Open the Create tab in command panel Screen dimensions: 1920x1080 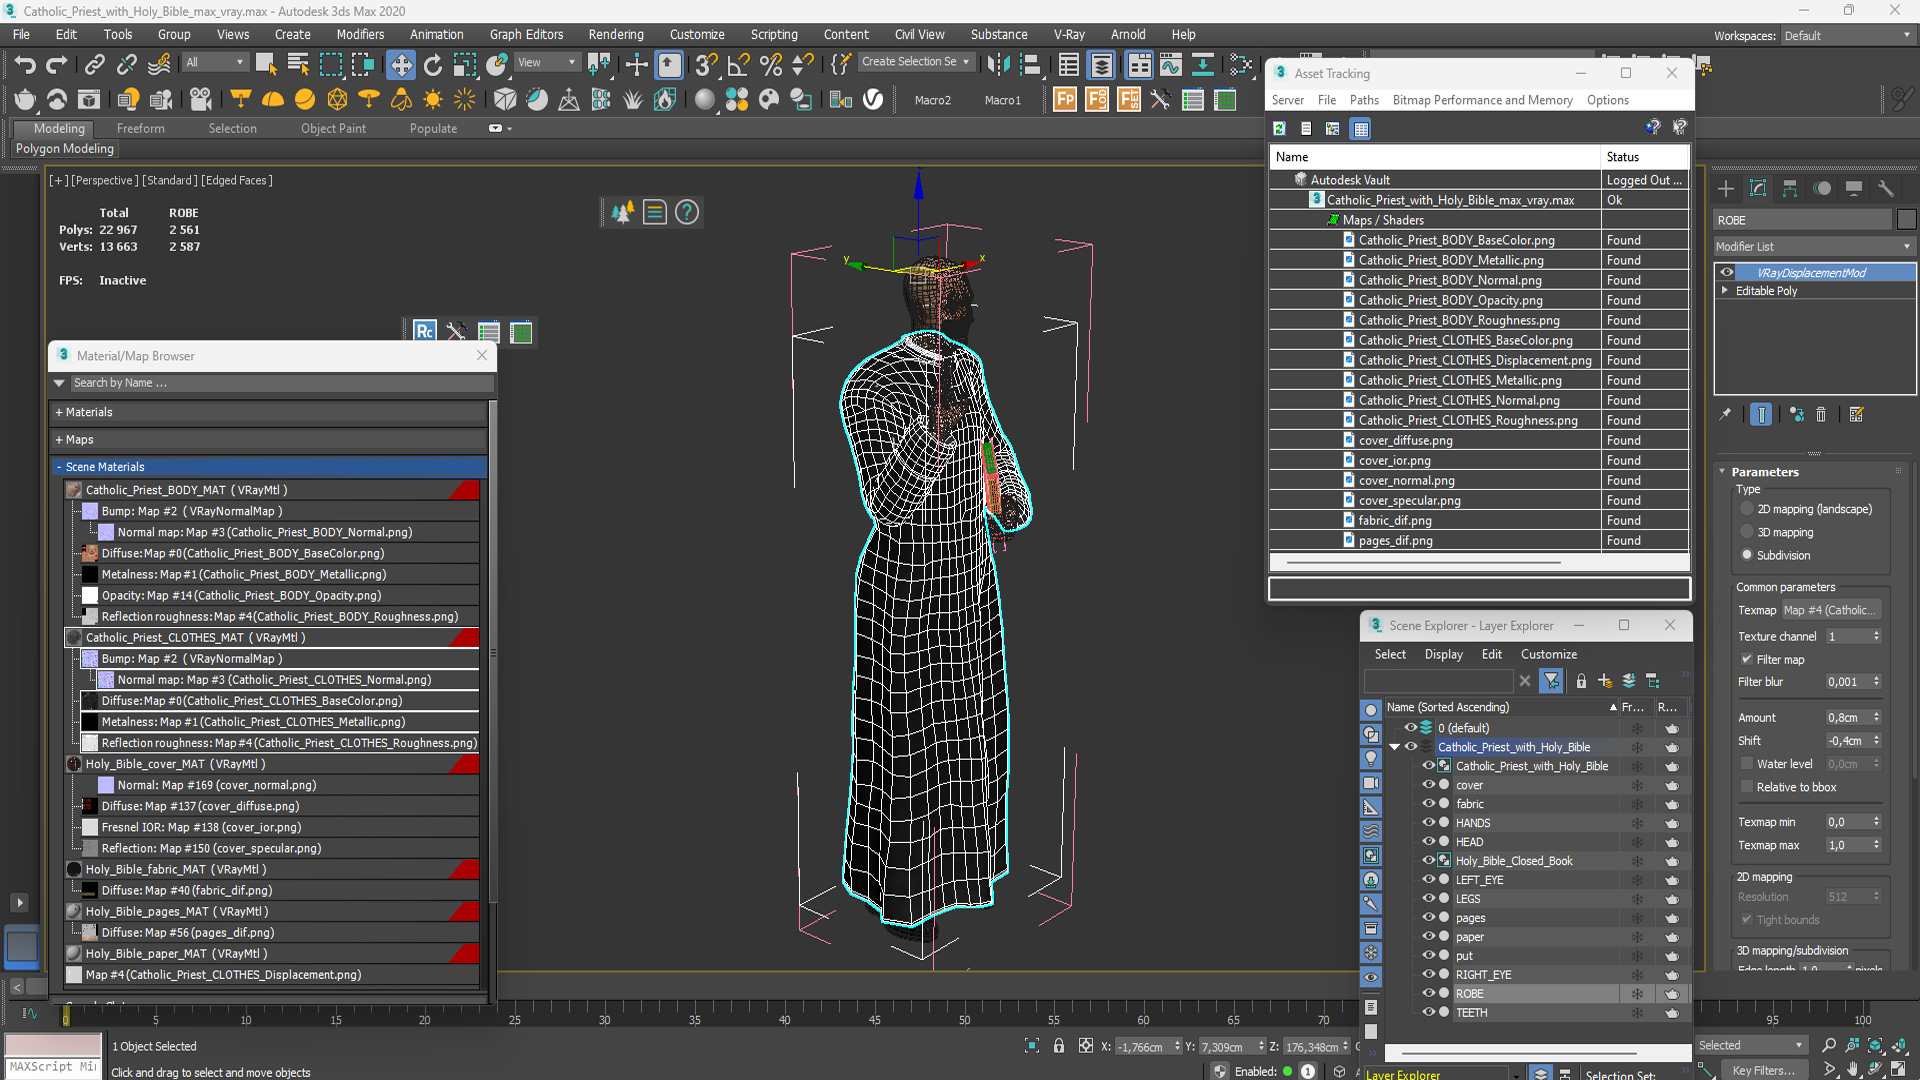[x=1726, y=188]
